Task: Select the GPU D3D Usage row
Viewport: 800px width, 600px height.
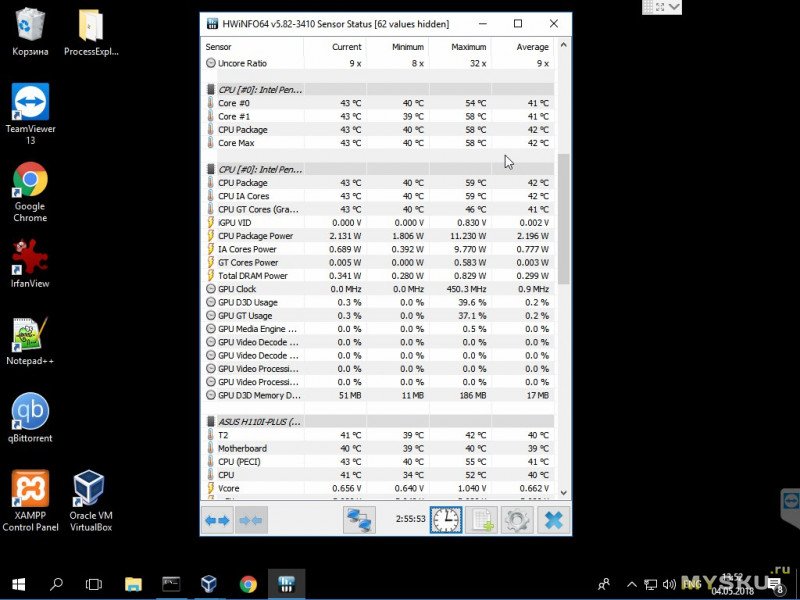Action: point(378,302)
